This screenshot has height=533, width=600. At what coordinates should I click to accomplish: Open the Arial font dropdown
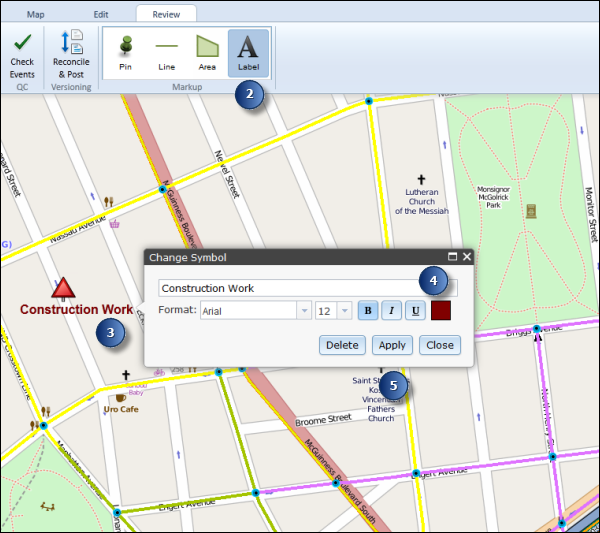point(304,311)
